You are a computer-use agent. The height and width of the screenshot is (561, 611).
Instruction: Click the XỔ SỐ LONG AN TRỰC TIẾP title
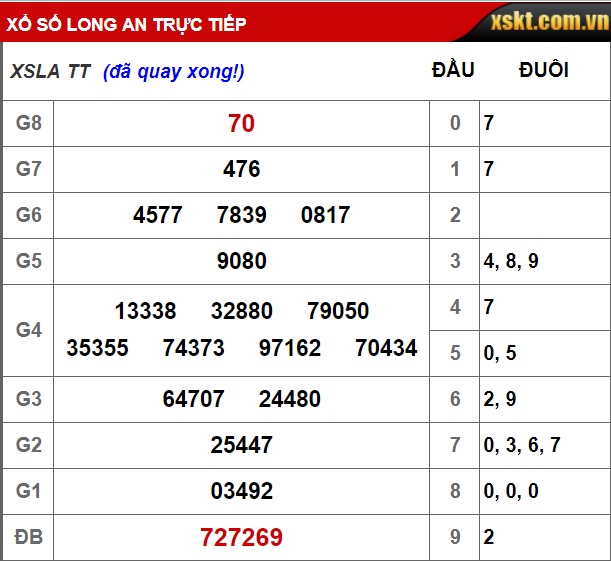click(x=126, y=23)
